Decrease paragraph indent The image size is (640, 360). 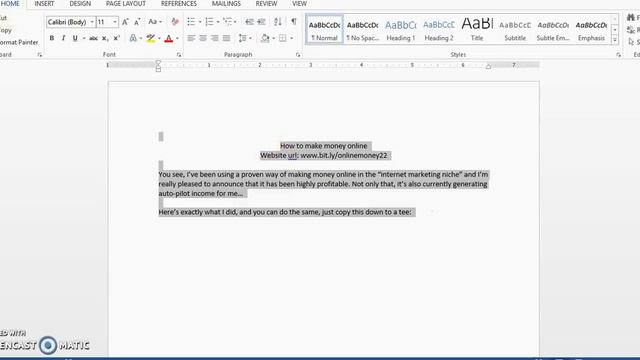click(249, 22)
